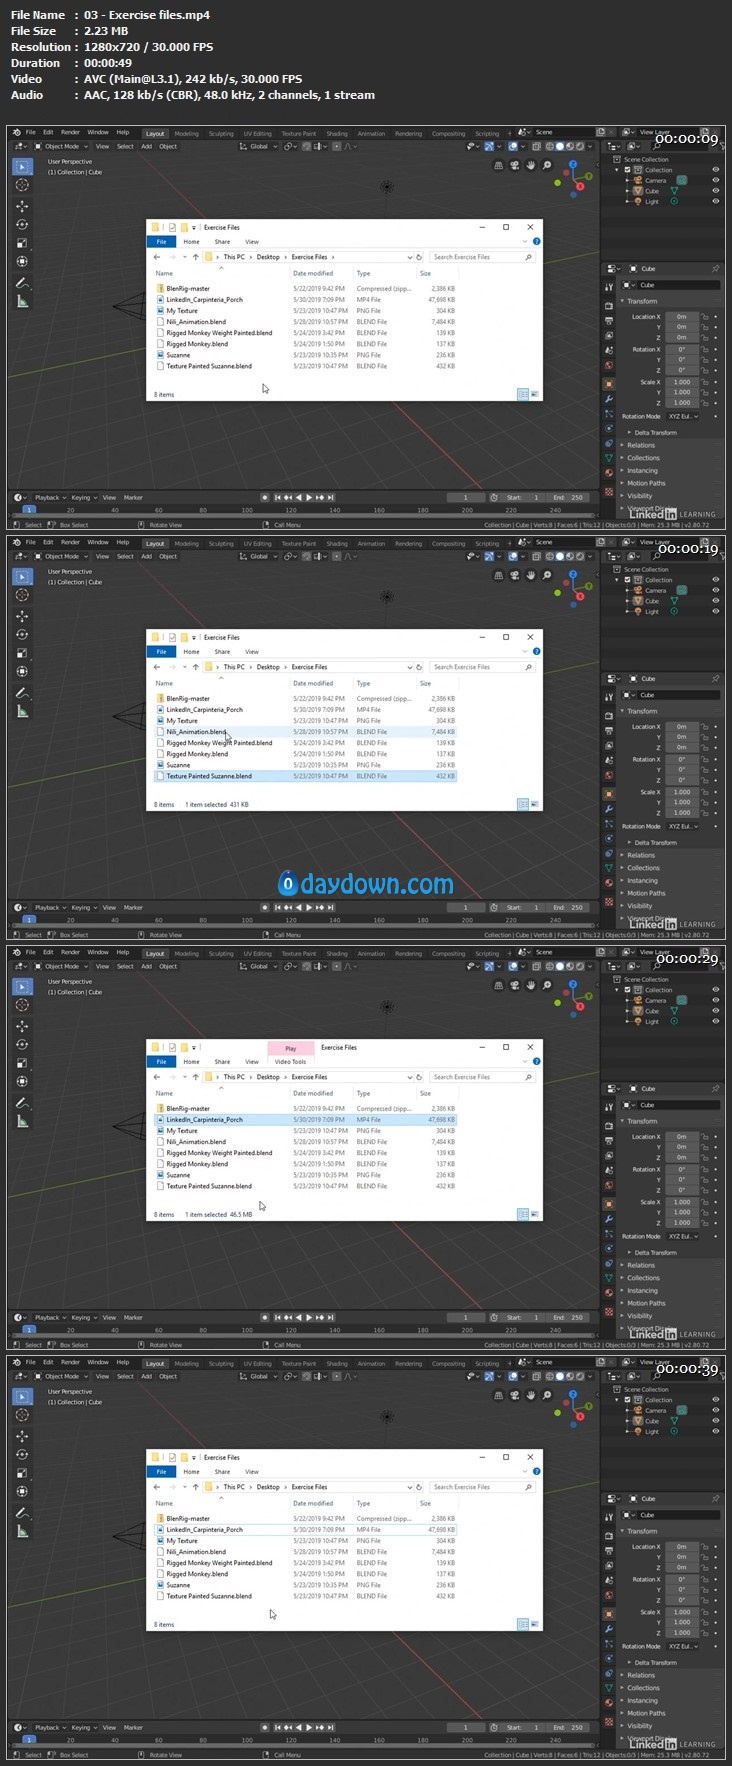
Task: Sort by Date modified column in 00:00:29 frame
Action: point(313,1093)
